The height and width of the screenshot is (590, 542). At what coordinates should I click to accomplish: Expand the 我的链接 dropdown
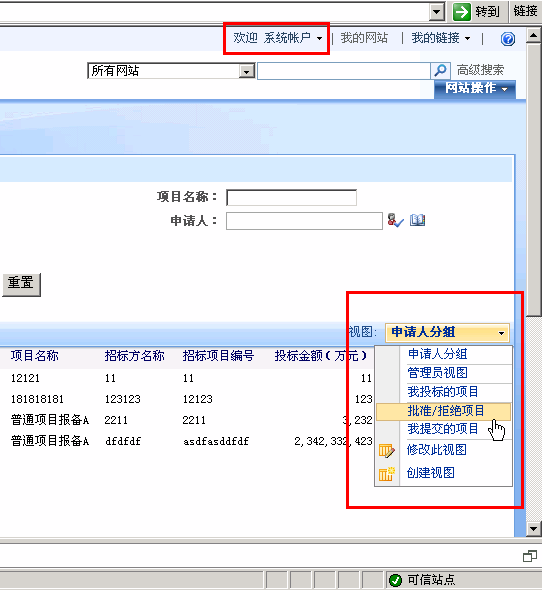pos(441,38)
